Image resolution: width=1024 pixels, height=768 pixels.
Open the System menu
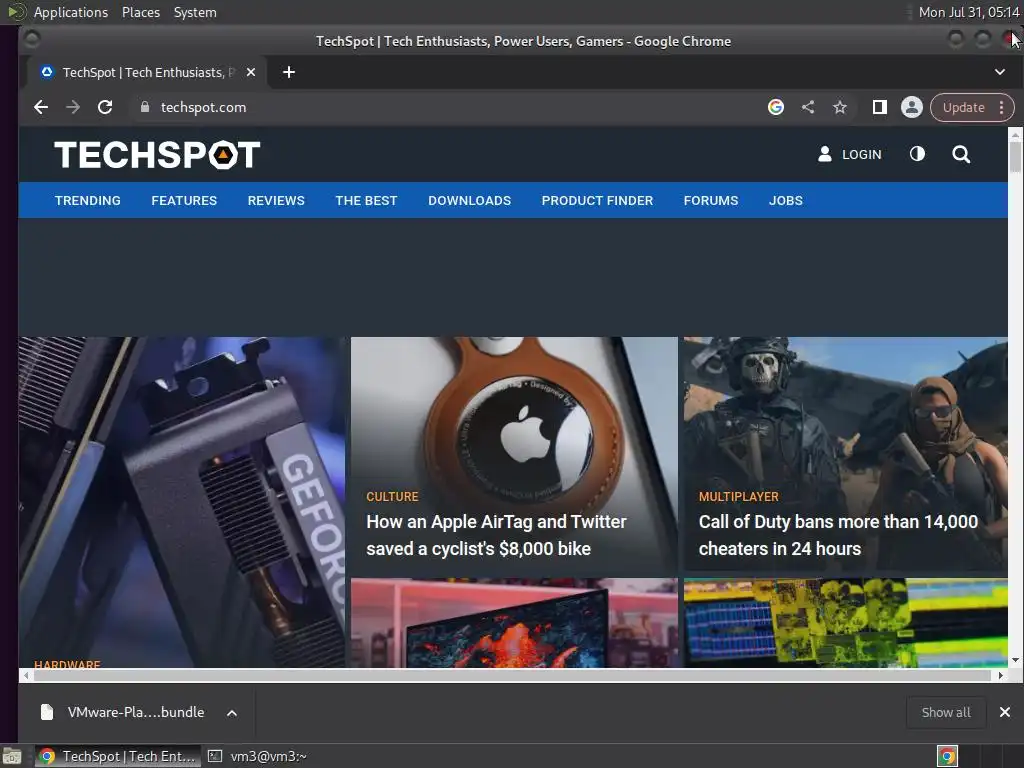(x=195, y=12)
